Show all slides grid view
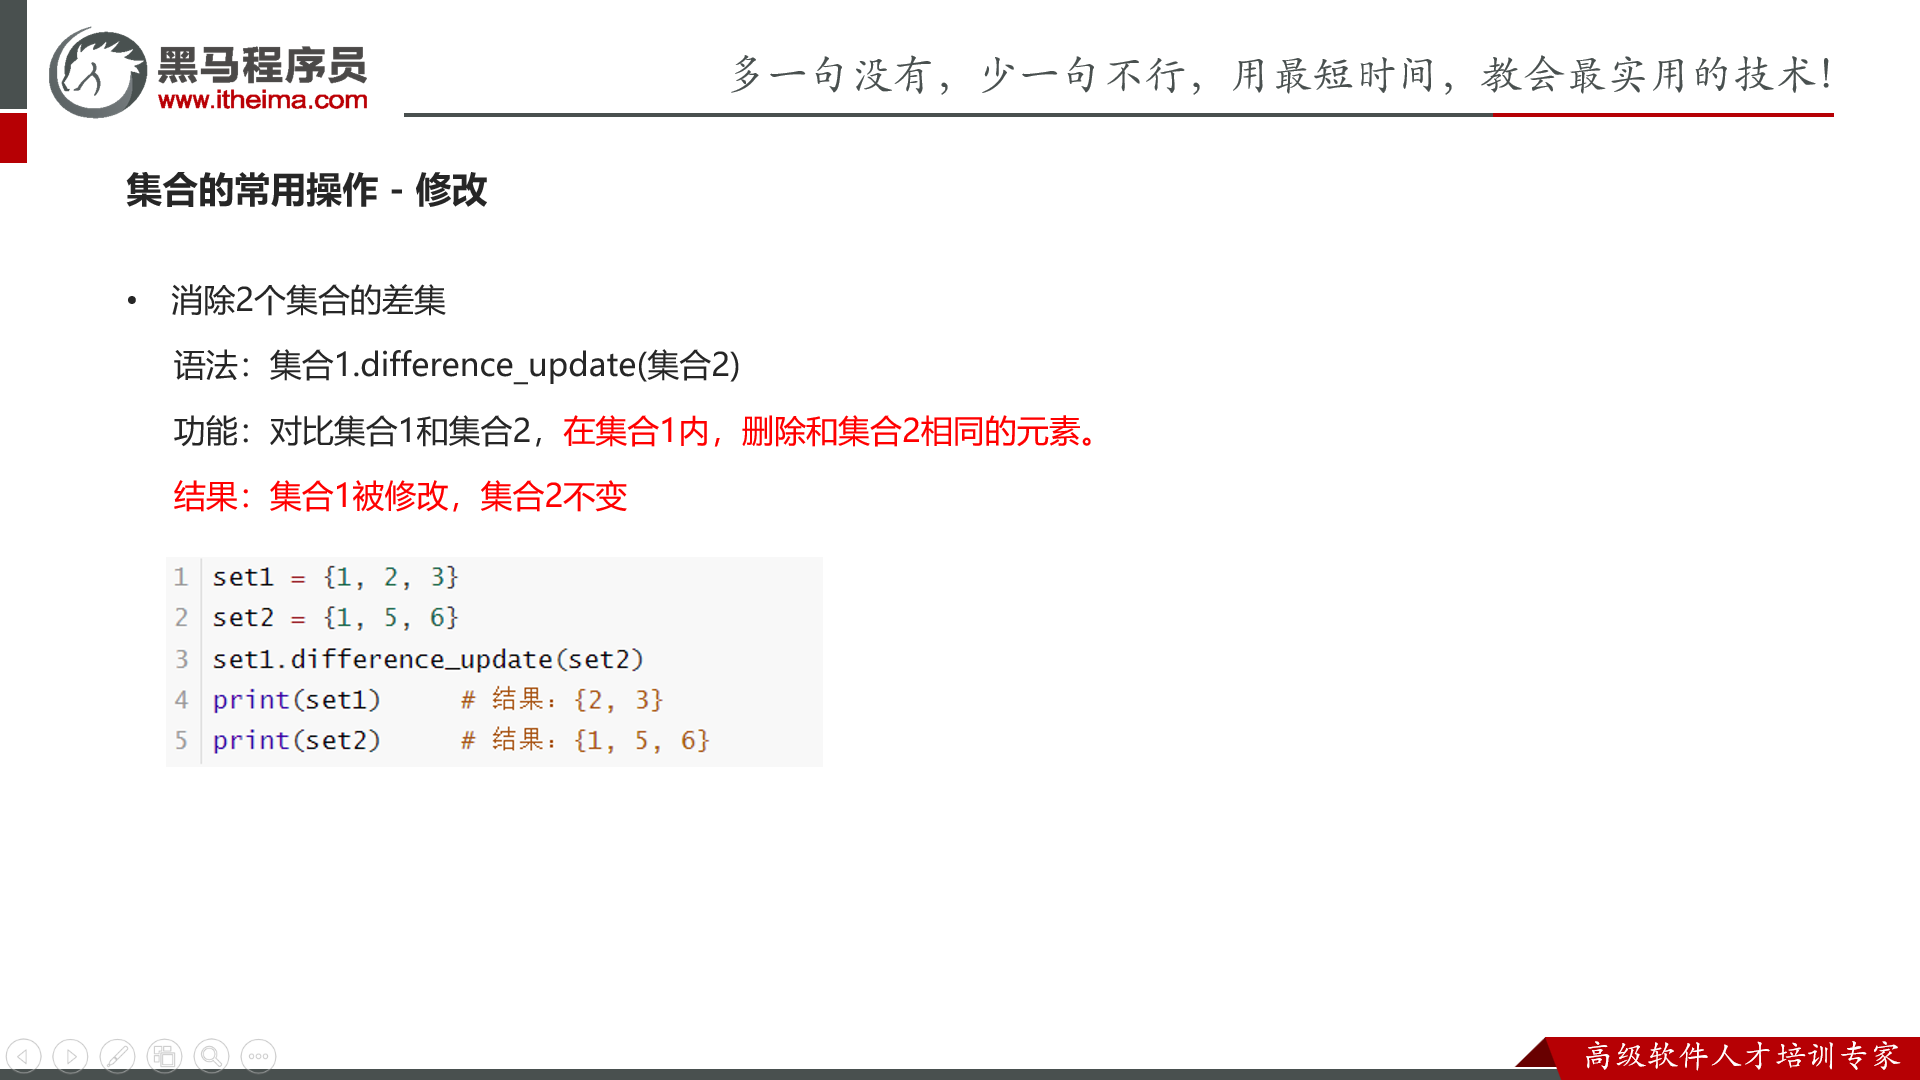The width and height of the screenshot is (1920, 1080). point(165,1056)
